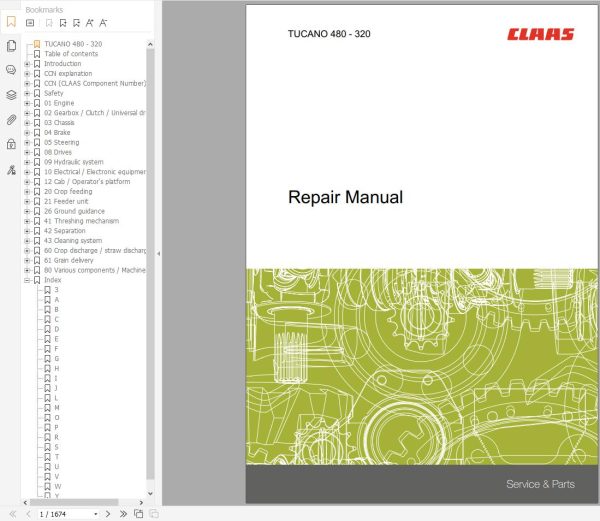Open Index letter H bookmark

pyautogui.click(x=57, y=369)
